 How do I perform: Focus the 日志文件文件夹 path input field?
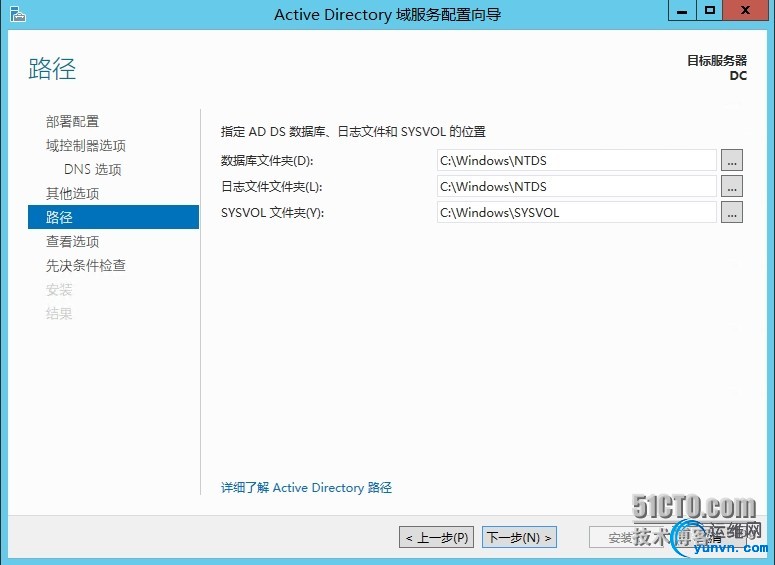[x=576, y=186]
